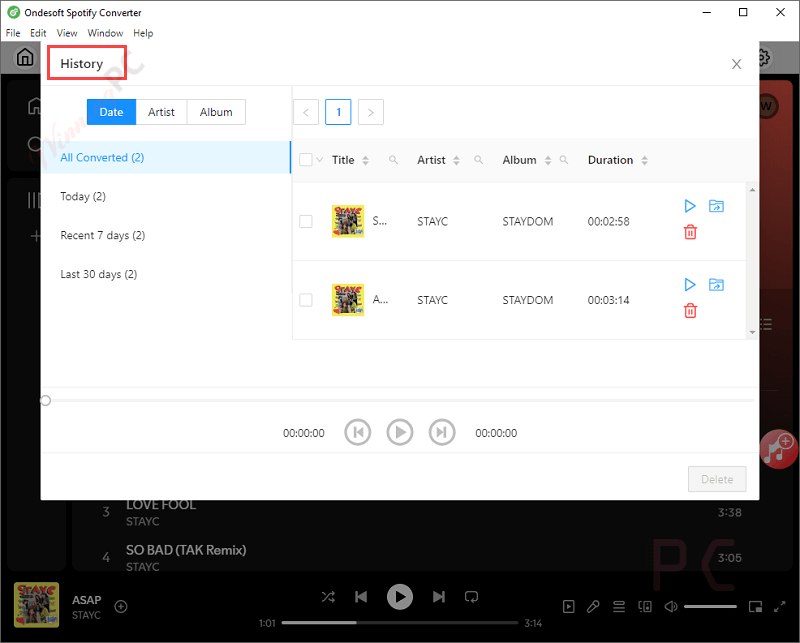
Task: Click red add-music floating button
Action: tap(778, 449)
